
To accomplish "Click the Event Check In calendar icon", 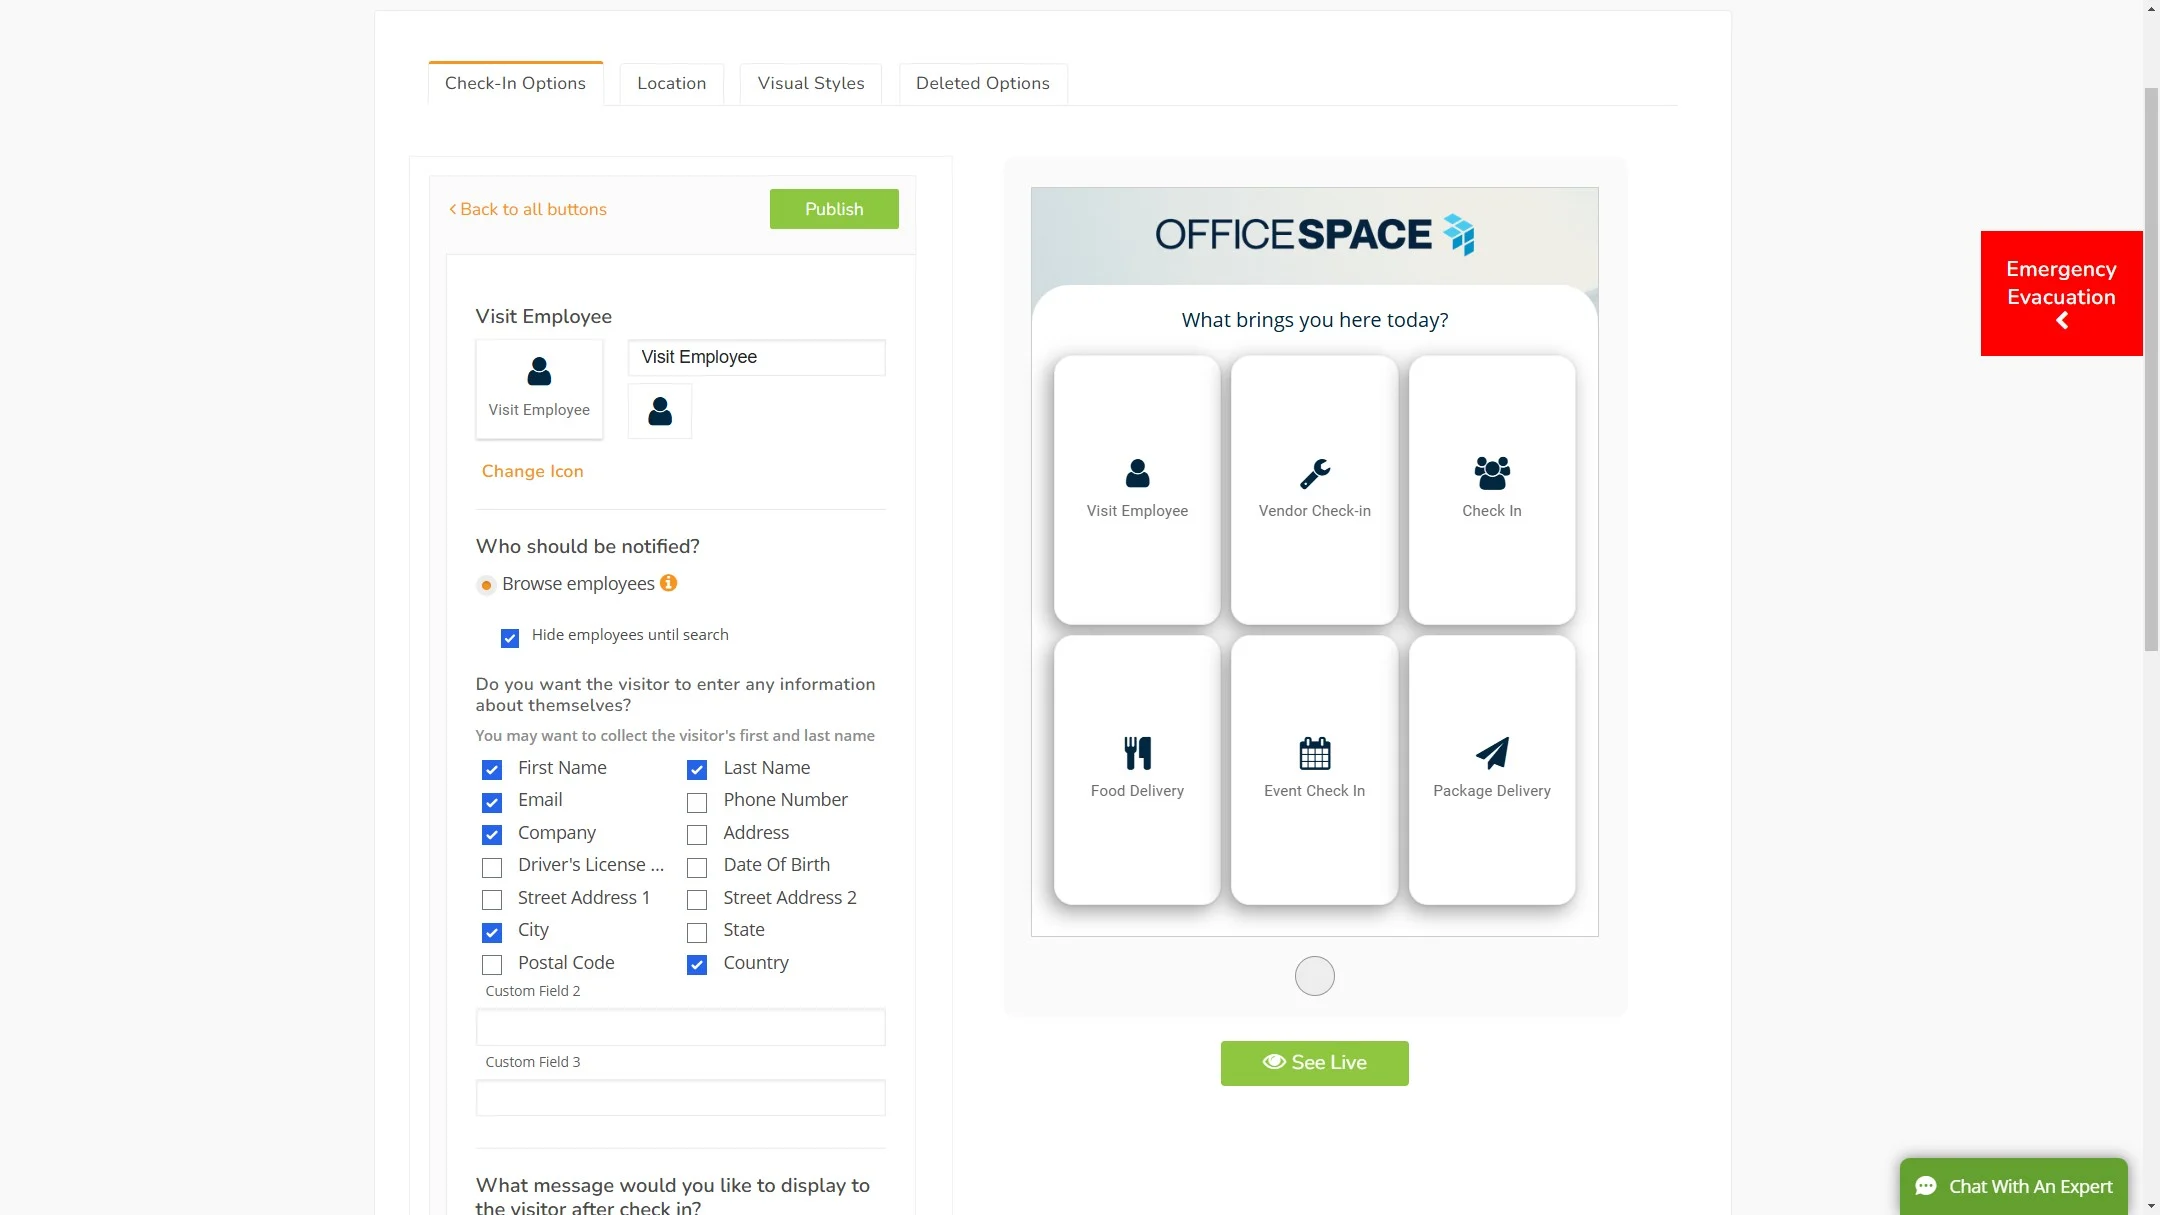I will pyautogui.click(x=1314, y=753).
